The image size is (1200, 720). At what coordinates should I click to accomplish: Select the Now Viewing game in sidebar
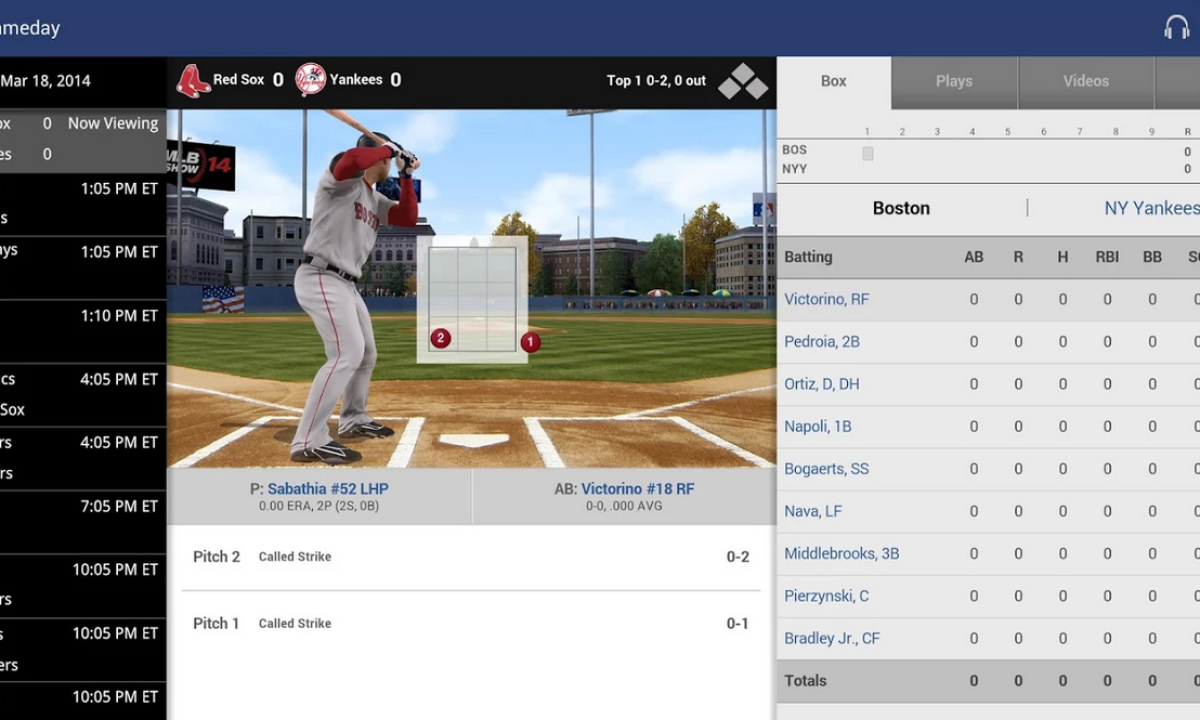82,138
